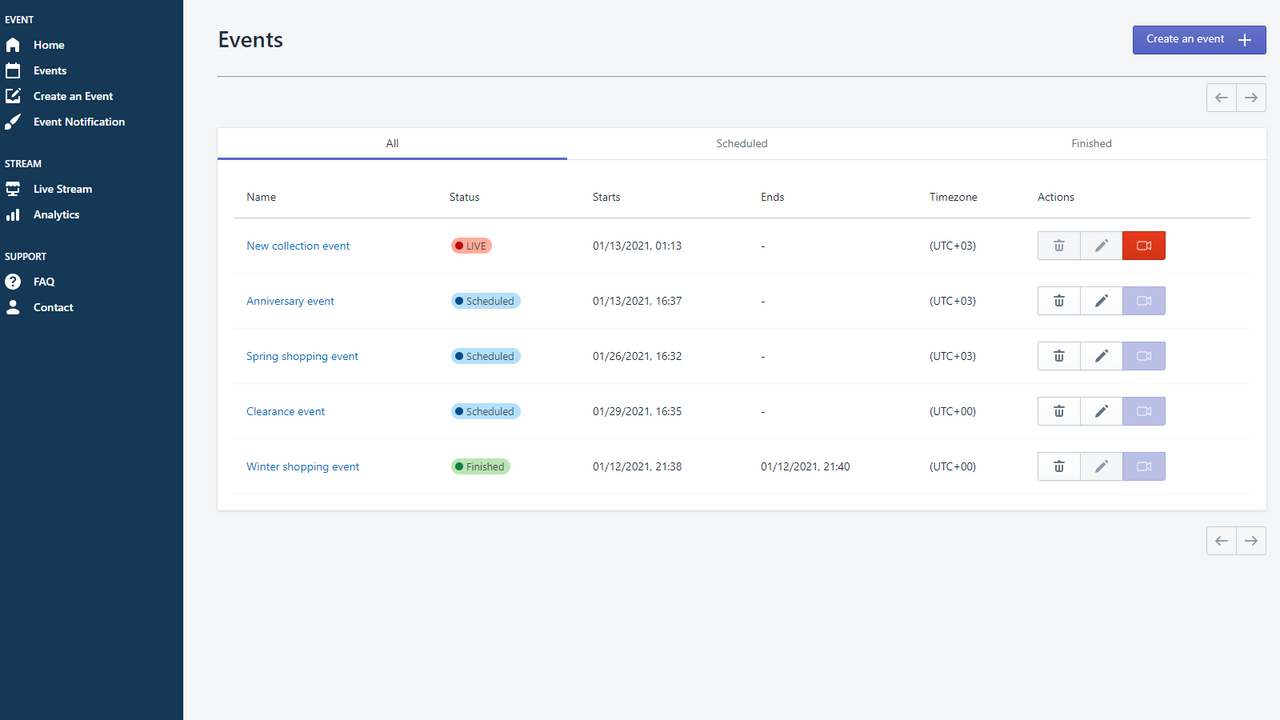Click the Create an Event icon

click(x=14, y=95)
